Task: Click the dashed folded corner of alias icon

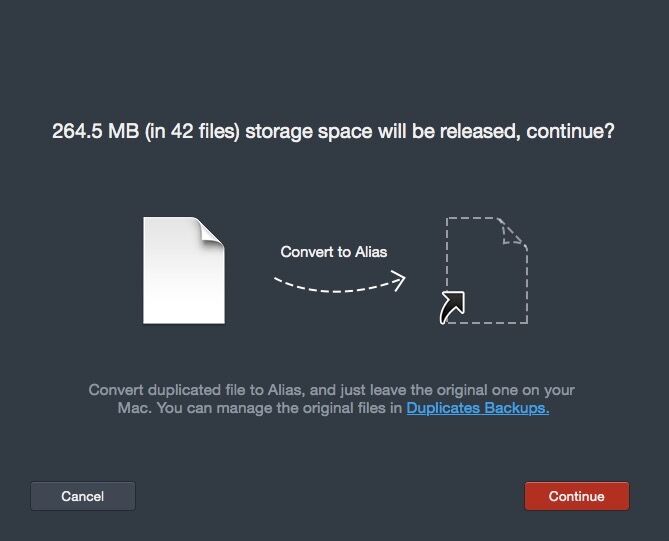Action: click(513, 231)
